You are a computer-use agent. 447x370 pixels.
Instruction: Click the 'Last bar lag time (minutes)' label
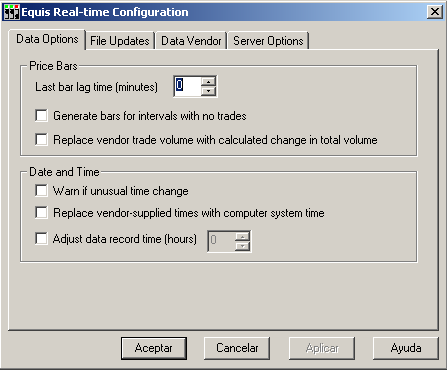tap(96, 87)
